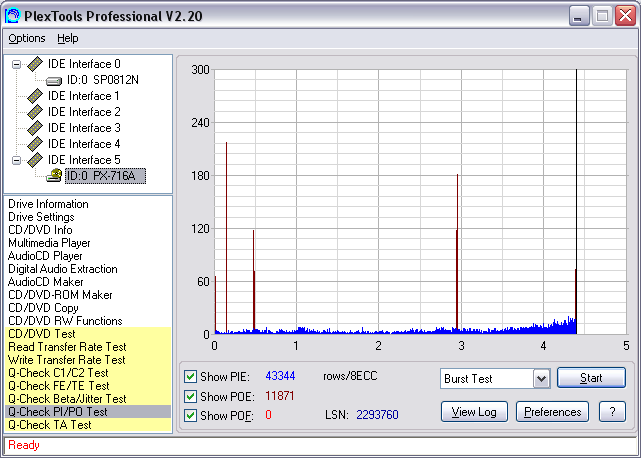The width and height of the screenshot is (641, 458).
Task: Click the question mark help button
Action: (612, 412)
